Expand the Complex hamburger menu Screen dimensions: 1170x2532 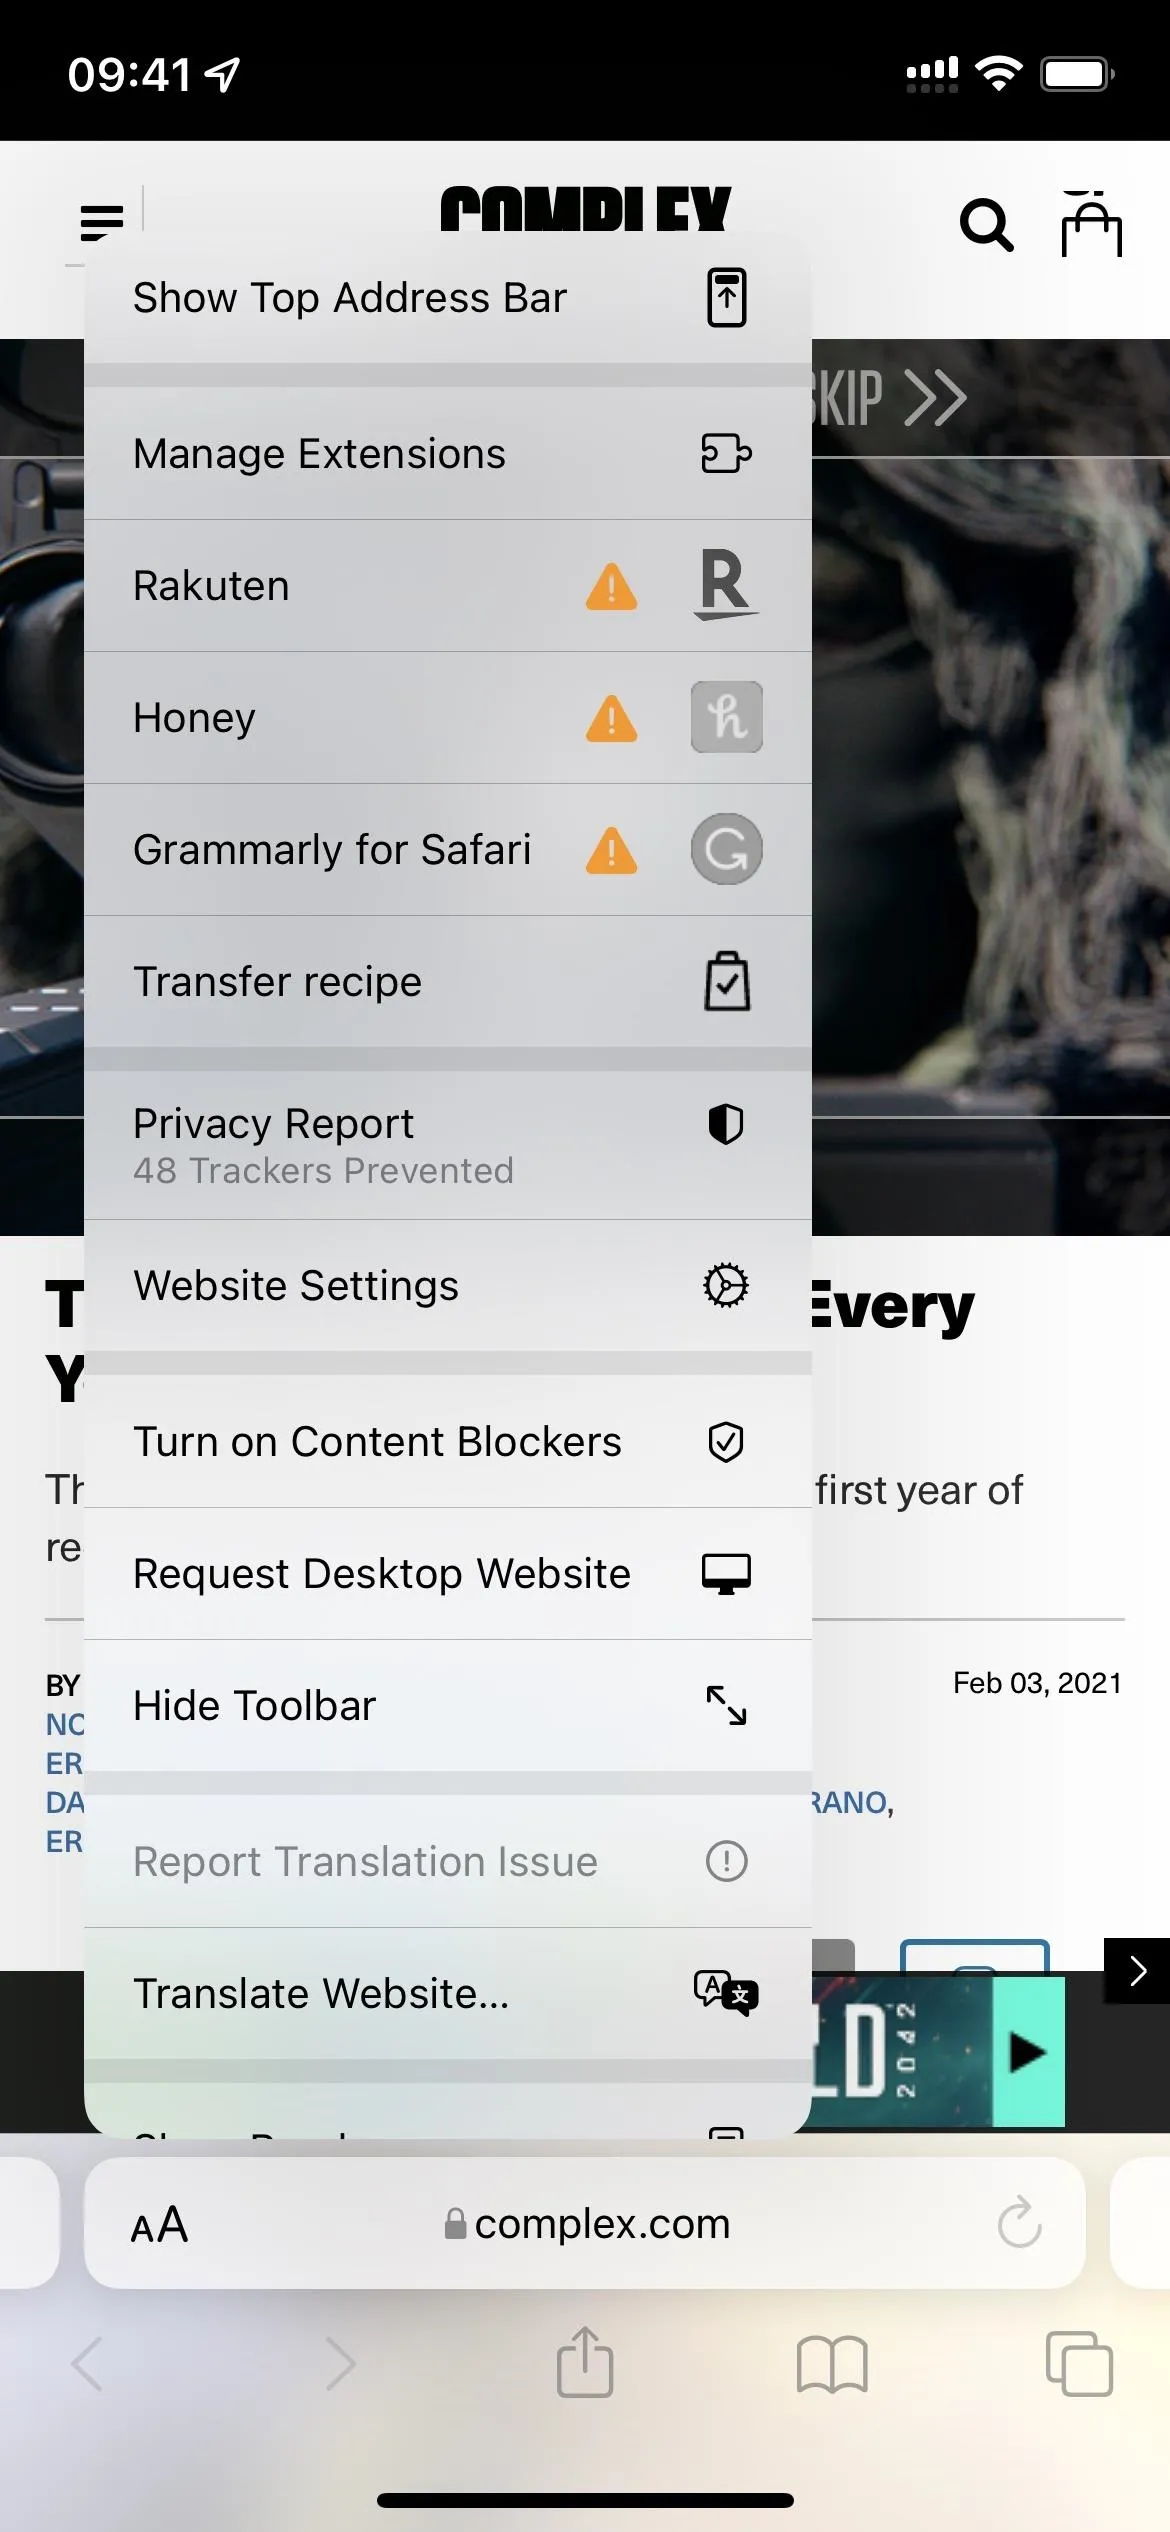(102, 222)
